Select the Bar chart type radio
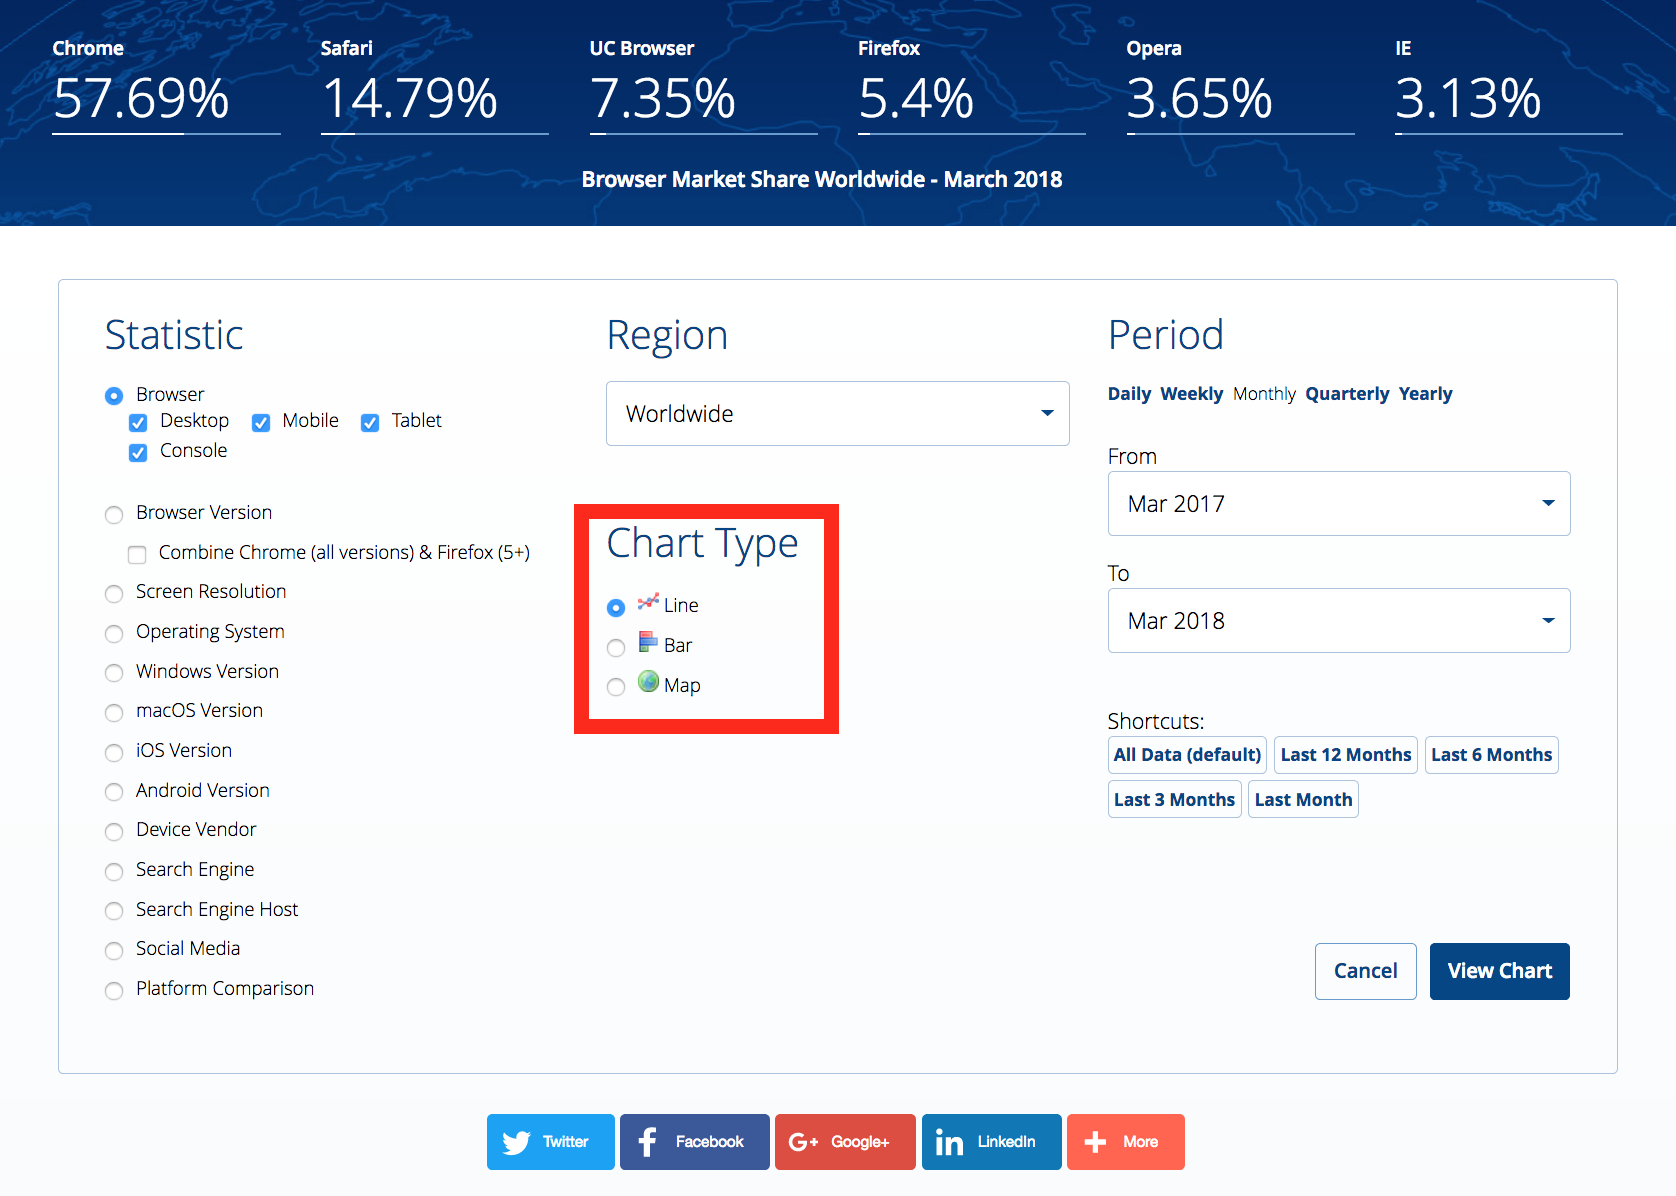This screenshot has width=1676, height=1196. pos(616,647)
